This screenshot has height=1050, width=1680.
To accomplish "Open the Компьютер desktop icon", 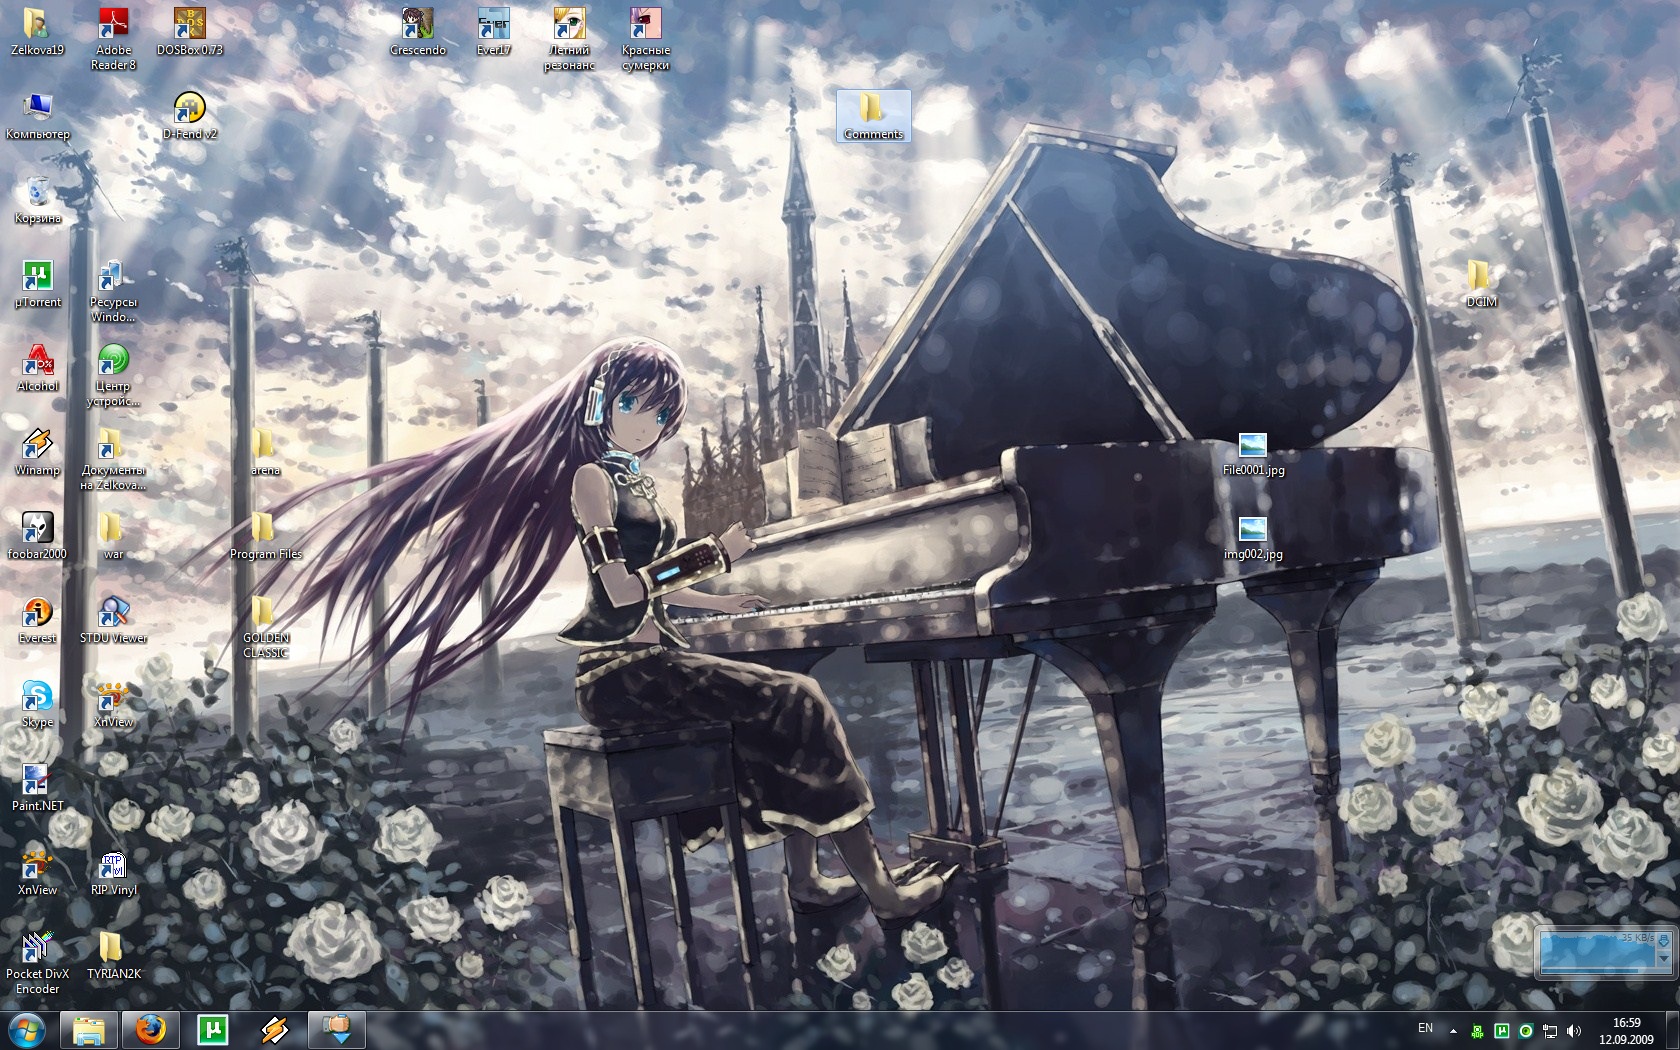I will point(37,116).
